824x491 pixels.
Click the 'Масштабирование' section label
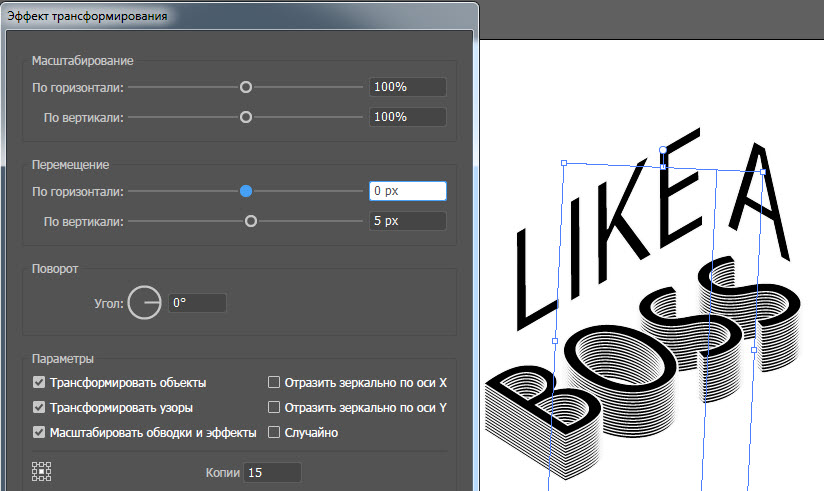(x=83, y=60)
